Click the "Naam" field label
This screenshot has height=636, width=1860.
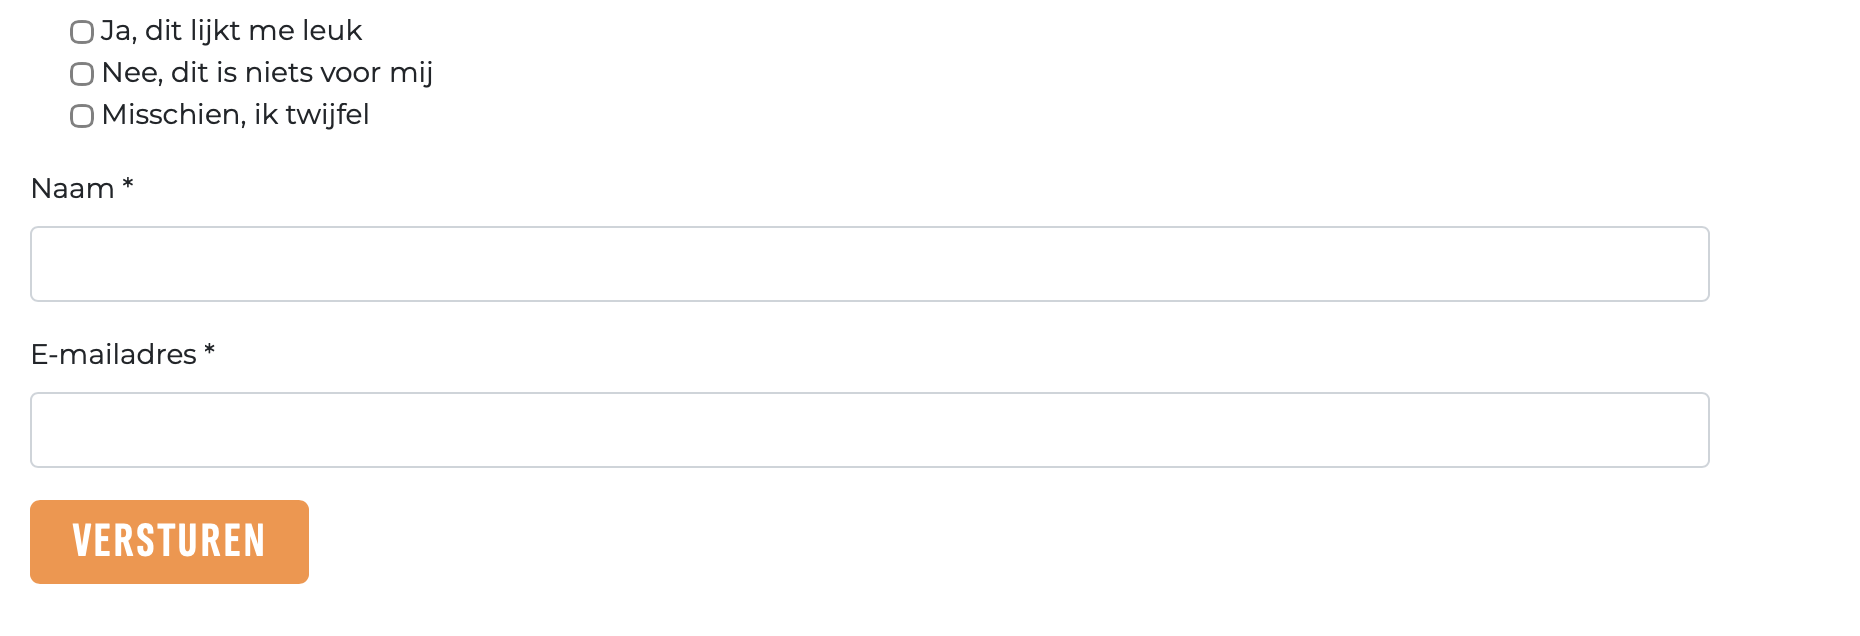click(x=72, y=189)
